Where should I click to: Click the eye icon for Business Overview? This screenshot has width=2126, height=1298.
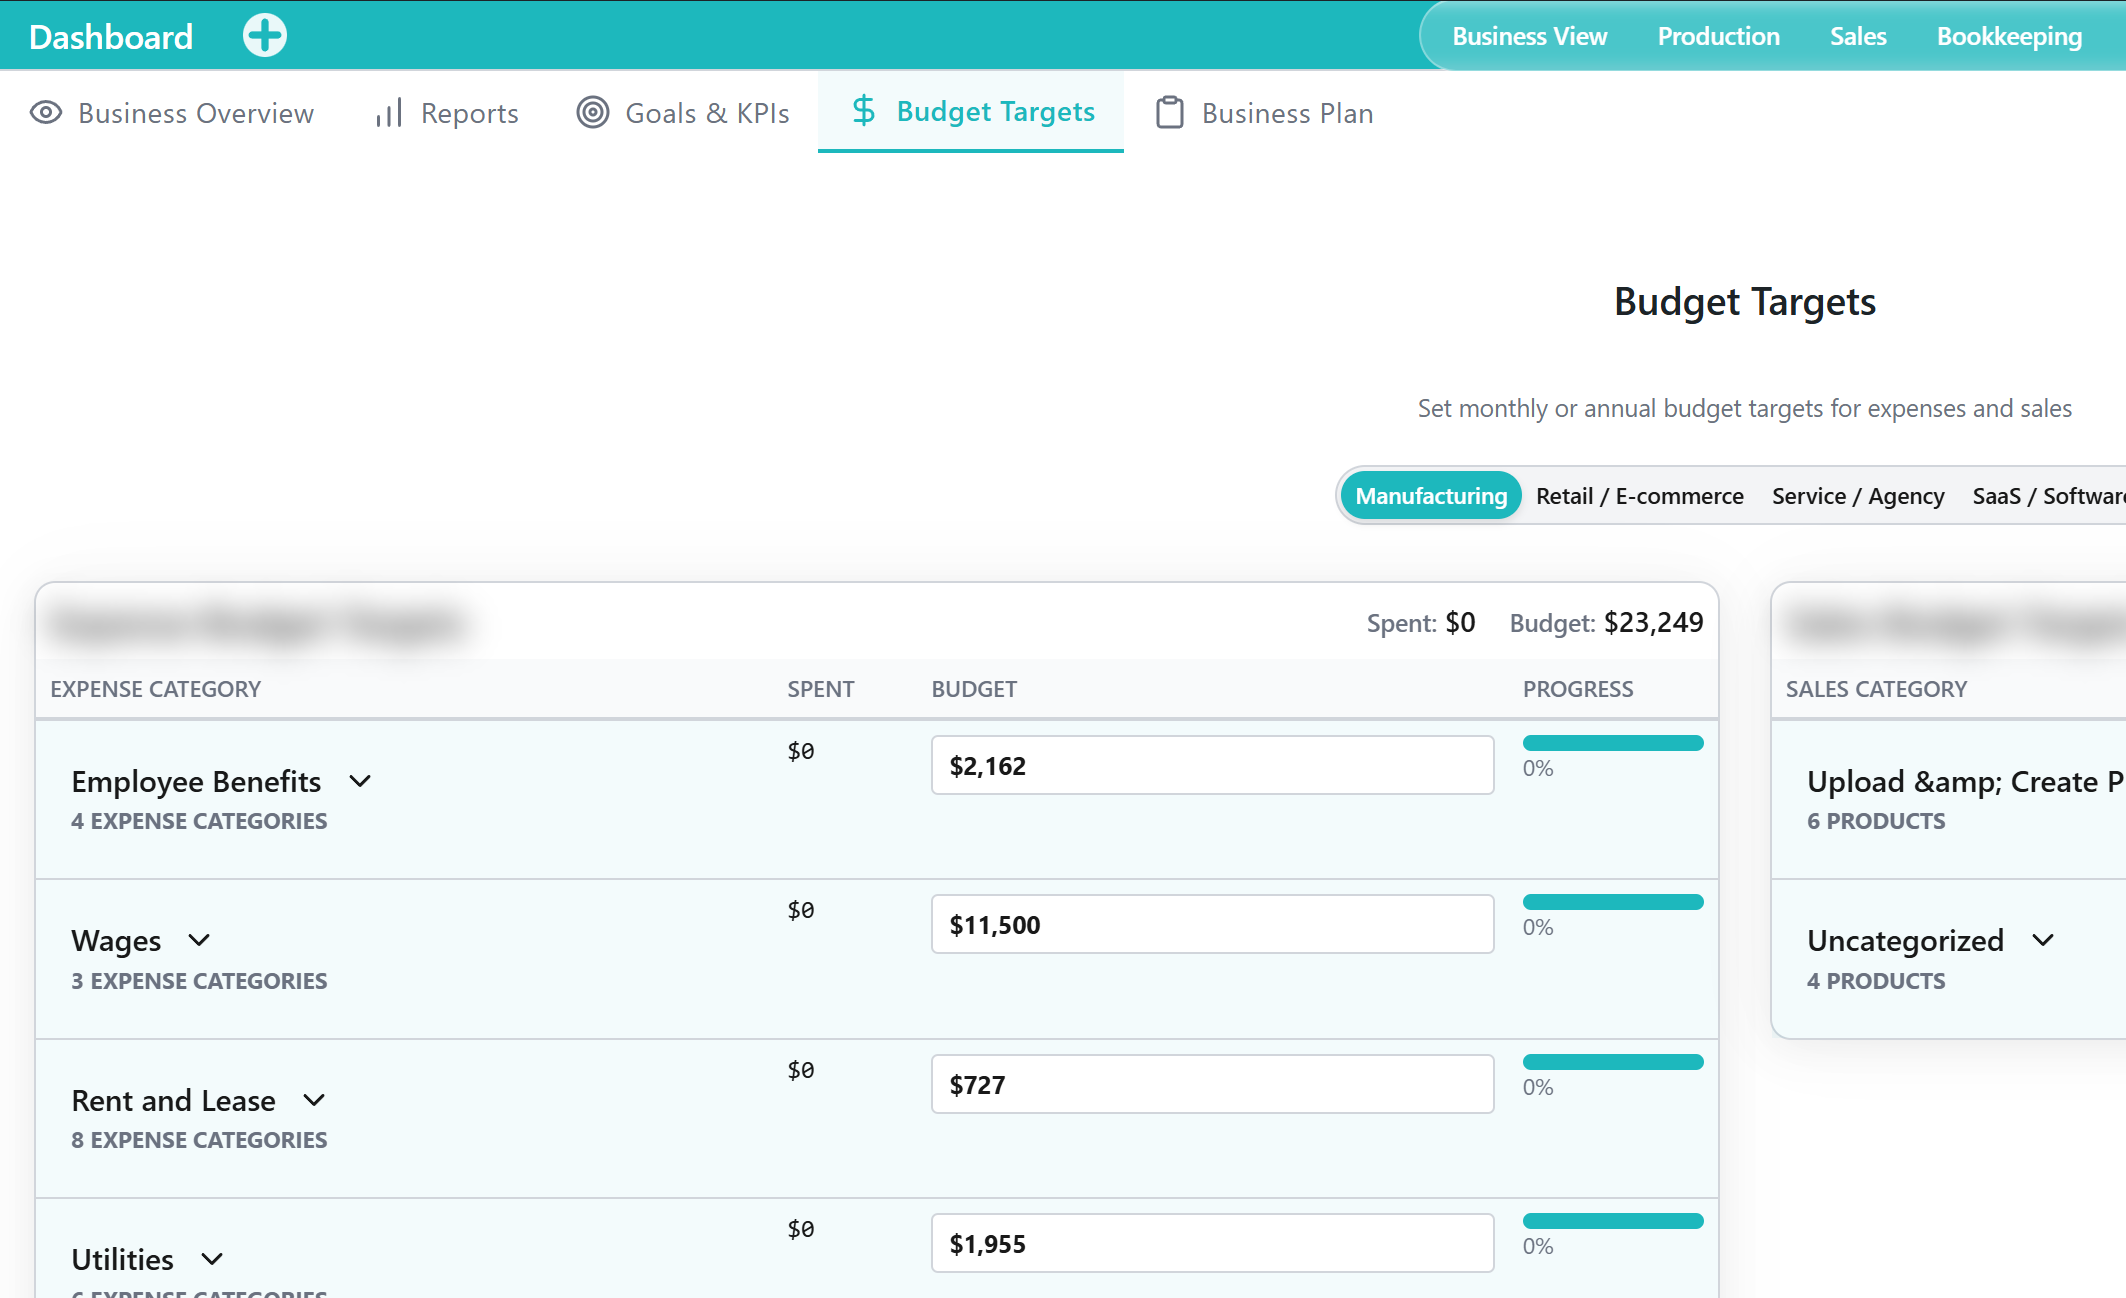46,112
